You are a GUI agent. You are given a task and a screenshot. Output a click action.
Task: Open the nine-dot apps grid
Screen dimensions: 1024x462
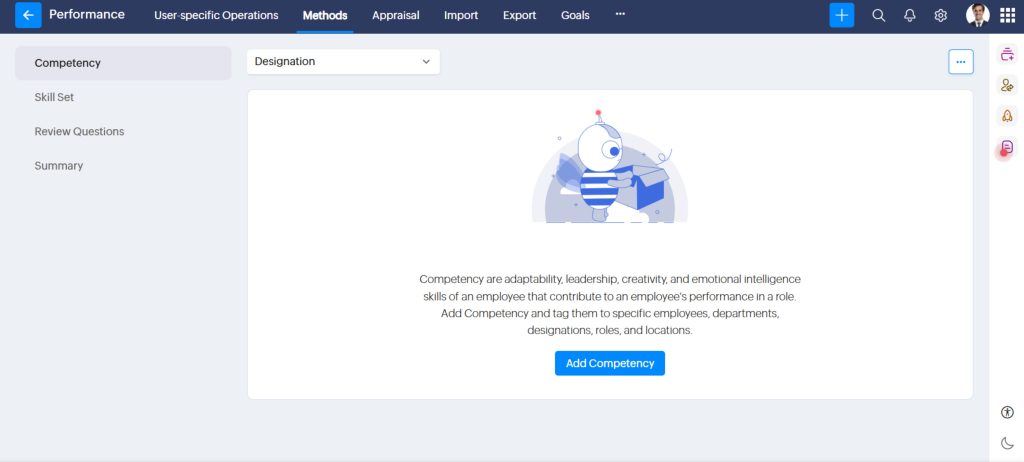point(1008,15)
